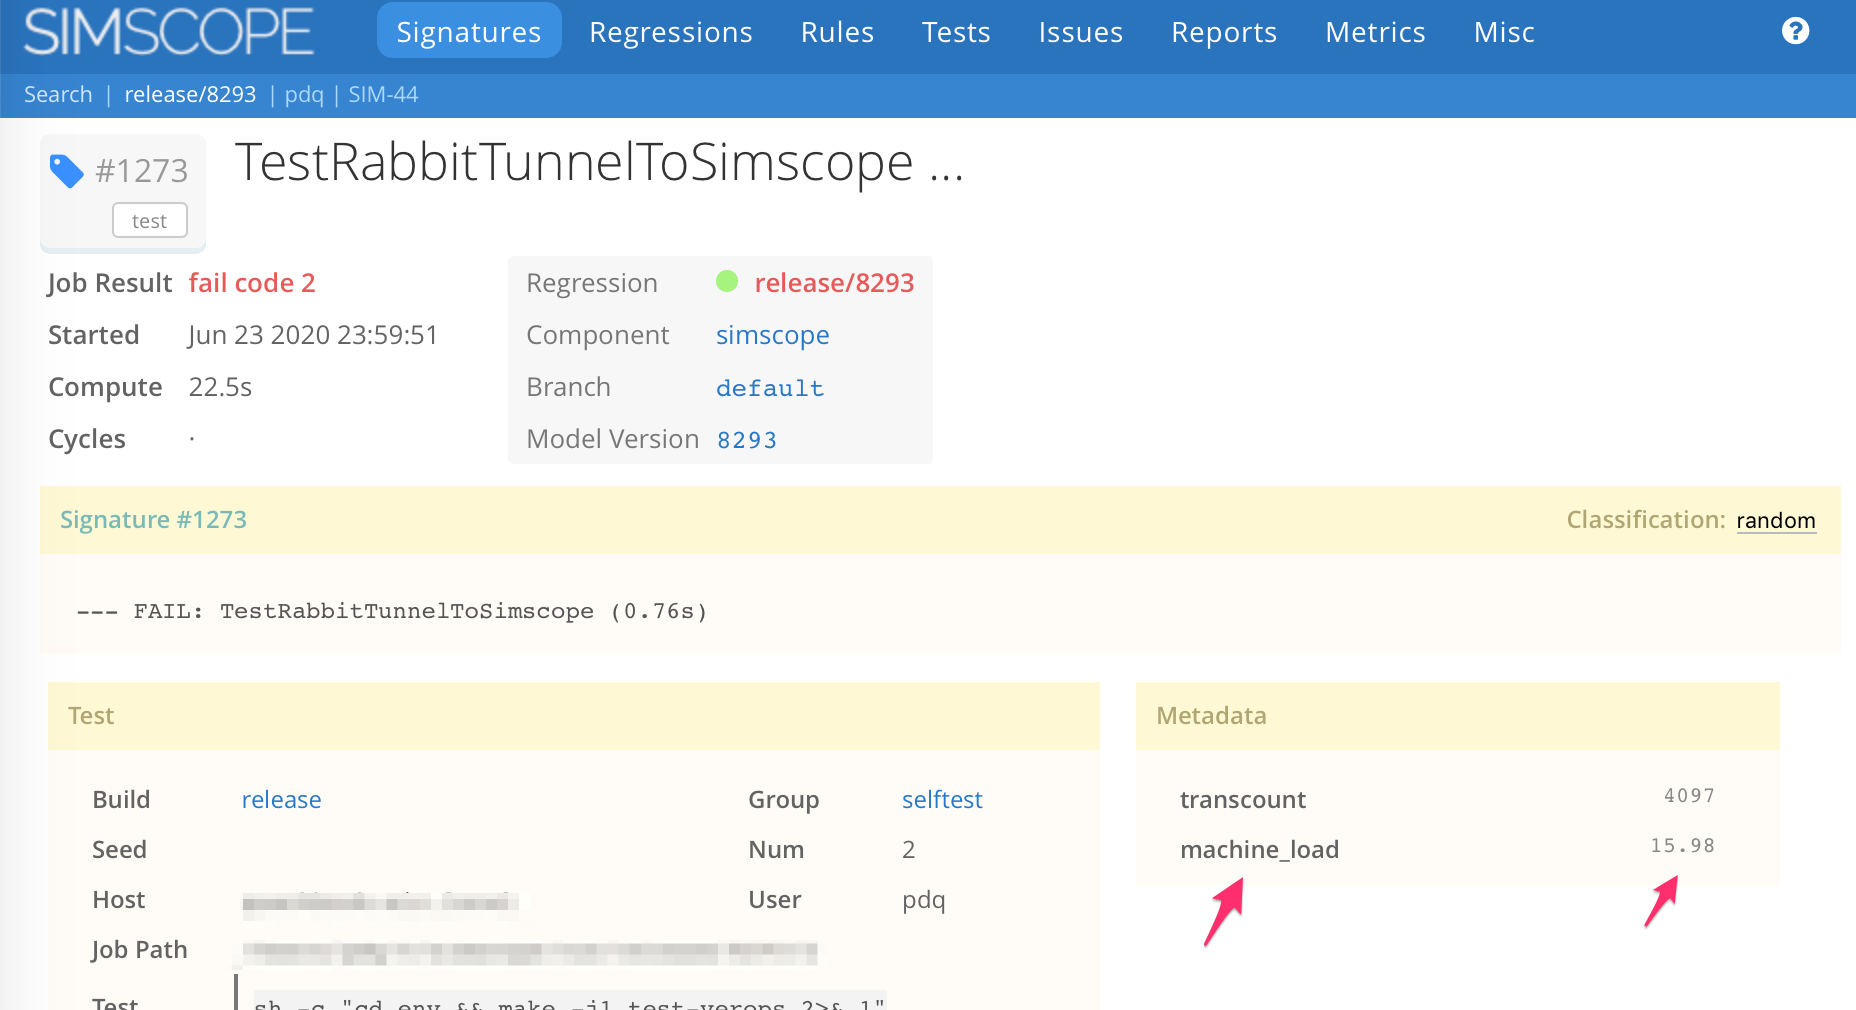Click the fail code 2 job result

pos(252,283)
